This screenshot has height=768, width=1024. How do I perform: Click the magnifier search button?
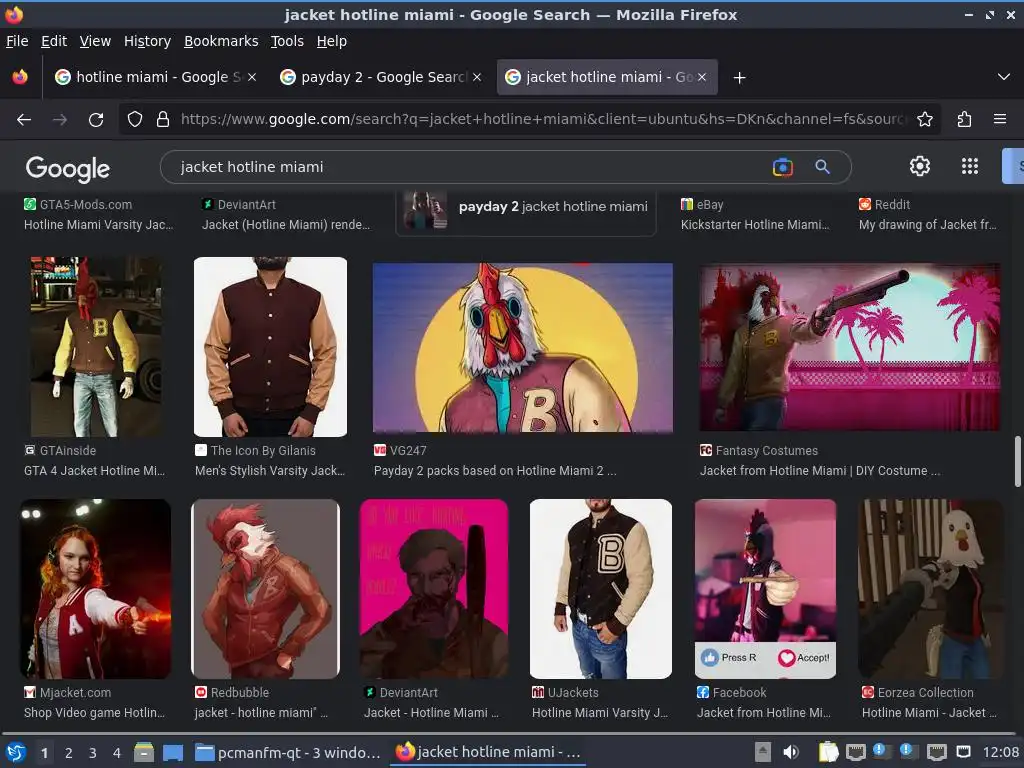(822, 167)
